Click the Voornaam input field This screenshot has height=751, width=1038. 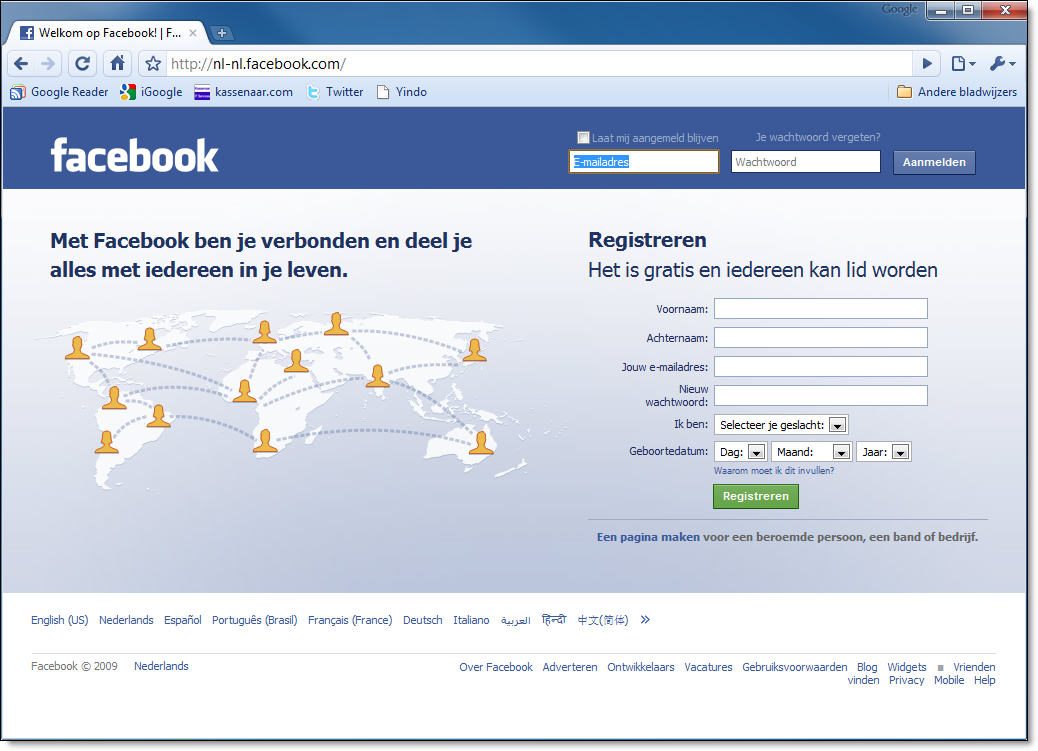[821, 309]
